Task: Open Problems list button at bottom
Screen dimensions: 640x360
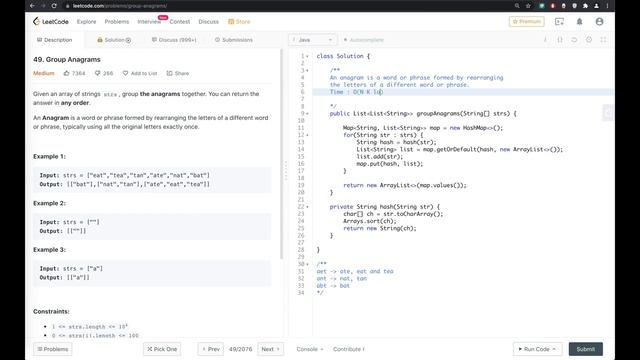Action: point(53,349)
